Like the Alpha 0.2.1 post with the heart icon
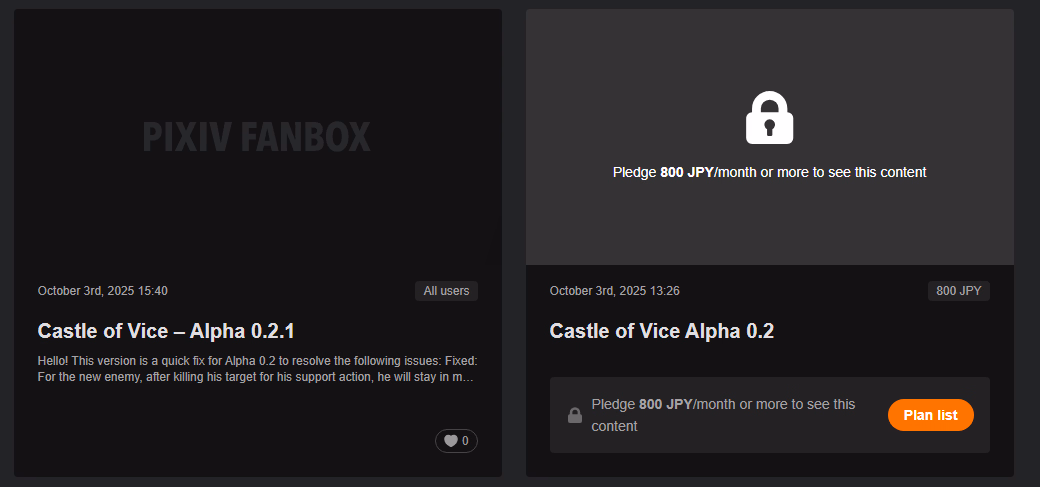This screenshot has height=487, width=1040. 451,441
